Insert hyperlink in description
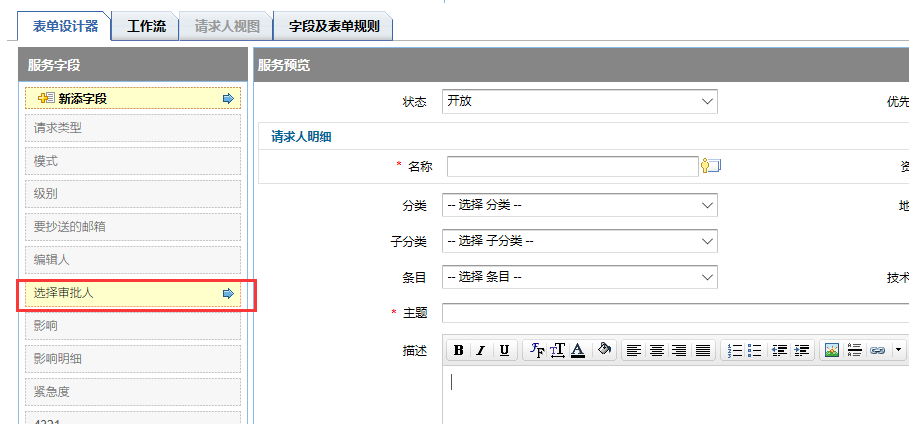909x424 pixels. pyautogui.click(x=877, y=350)
